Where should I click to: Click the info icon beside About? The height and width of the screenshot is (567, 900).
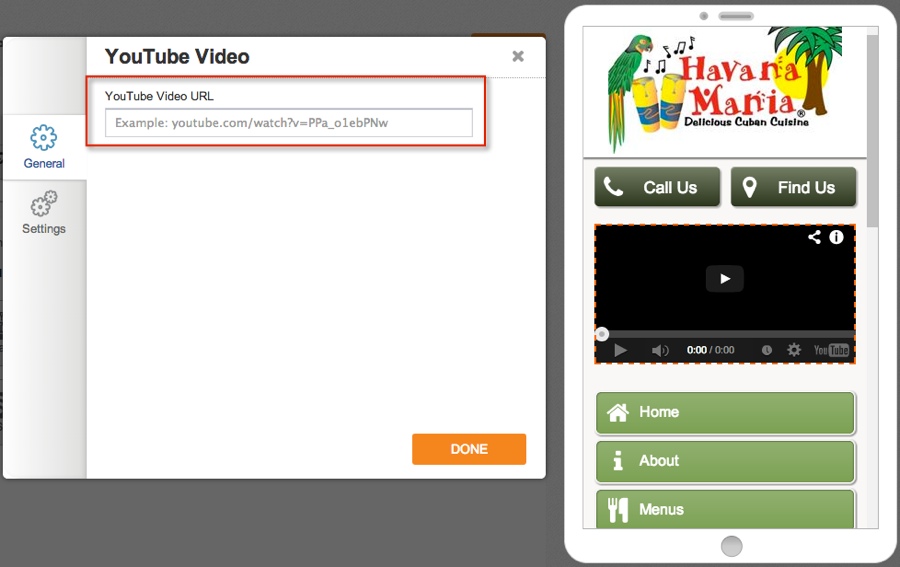[x=618, y=460]
